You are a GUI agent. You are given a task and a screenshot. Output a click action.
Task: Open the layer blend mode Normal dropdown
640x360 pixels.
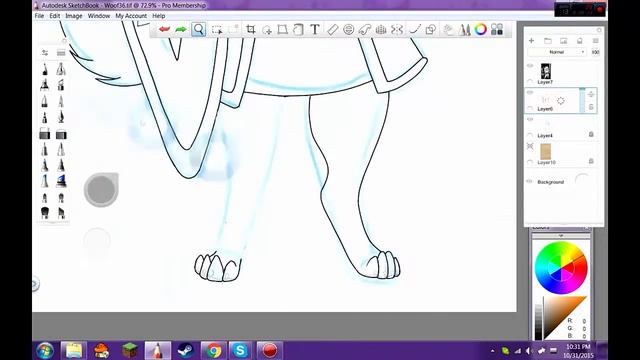point(558,52)
